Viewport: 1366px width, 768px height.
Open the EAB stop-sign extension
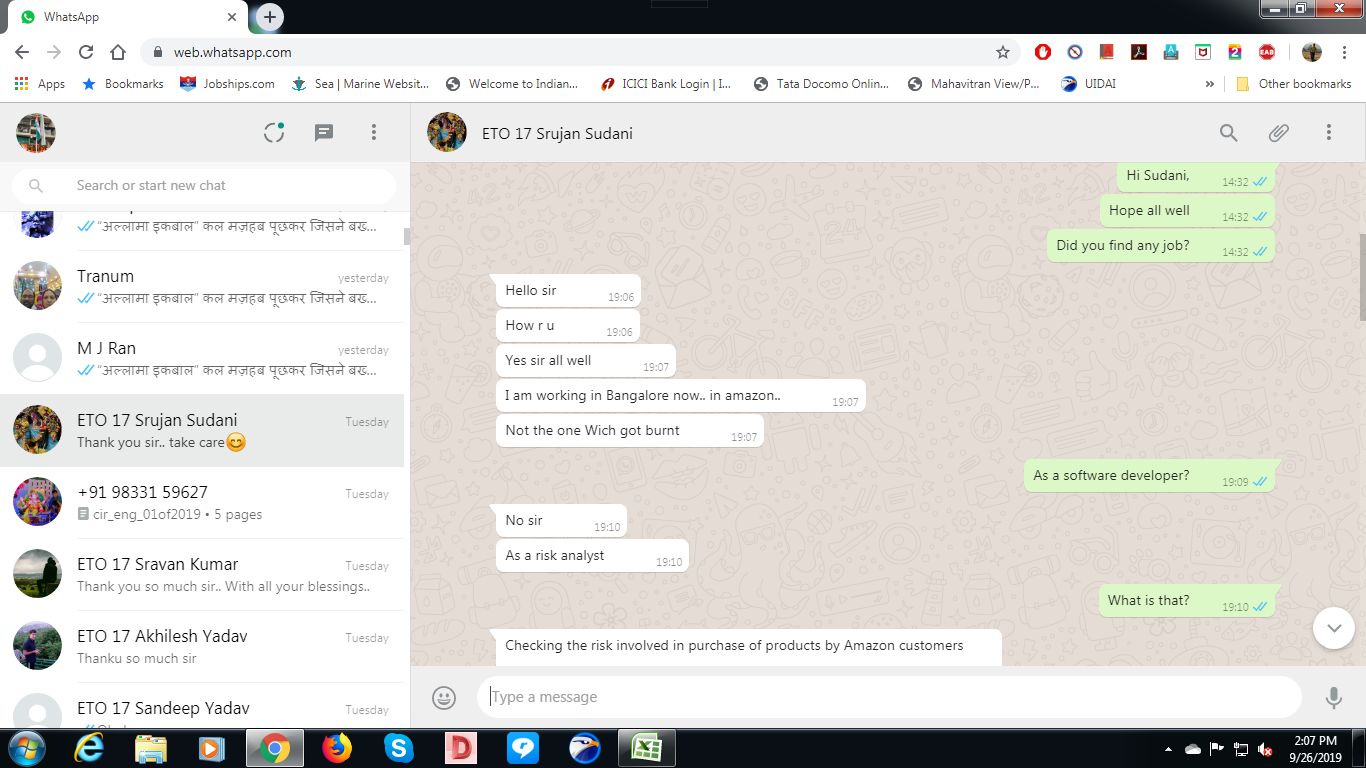pyautogui.click(x=1267, y=52)
